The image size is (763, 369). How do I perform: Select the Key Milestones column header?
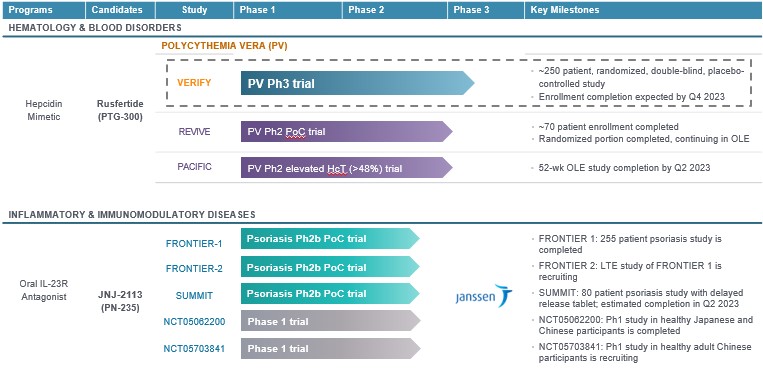[643, 10]
